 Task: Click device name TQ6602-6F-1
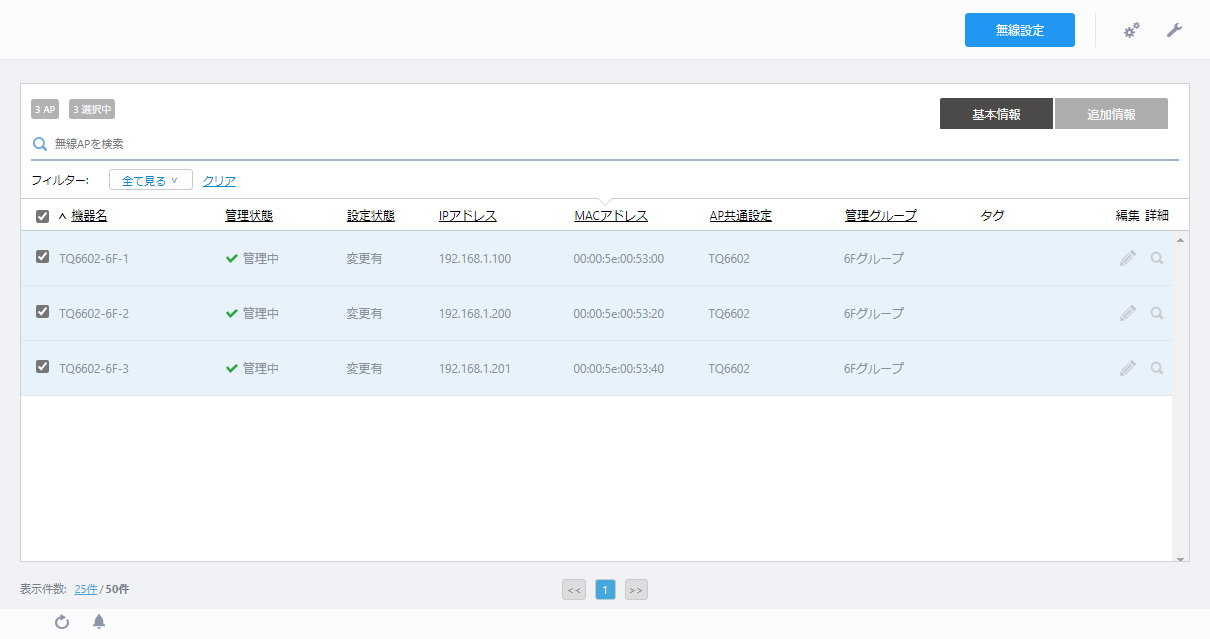[x=94, y=259]
